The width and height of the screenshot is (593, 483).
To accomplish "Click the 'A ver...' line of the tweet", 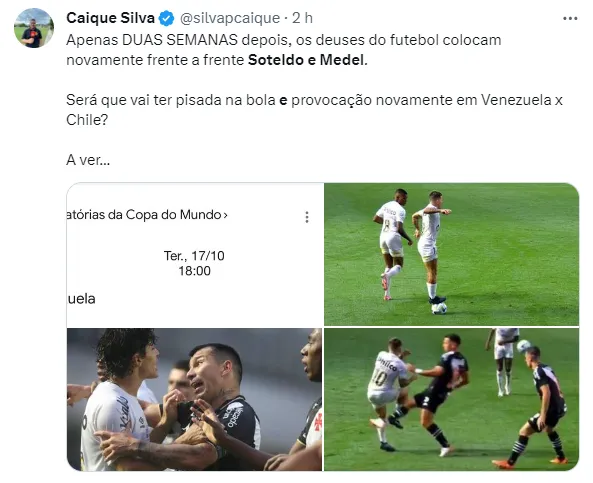I will (88, 160).
